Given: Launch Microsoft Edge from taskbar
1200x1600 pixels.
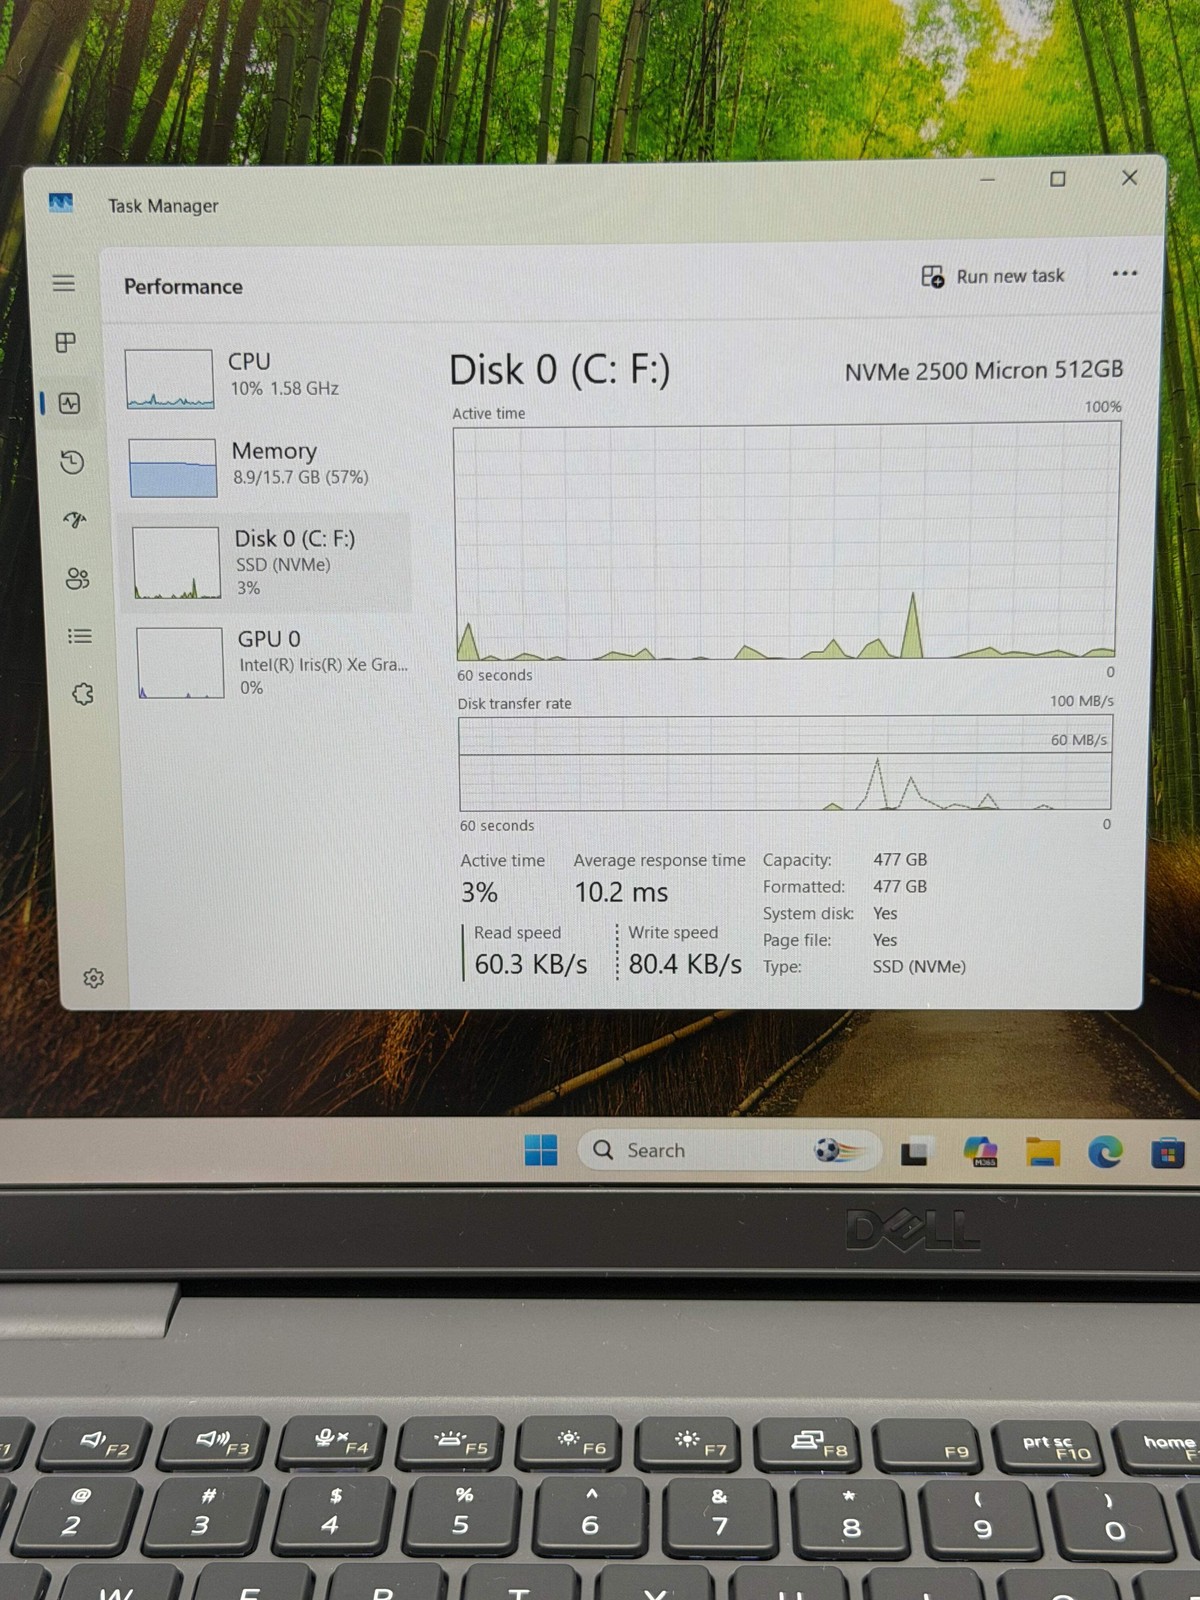Looking at the screenshot, I should tap(1105, 1153).
